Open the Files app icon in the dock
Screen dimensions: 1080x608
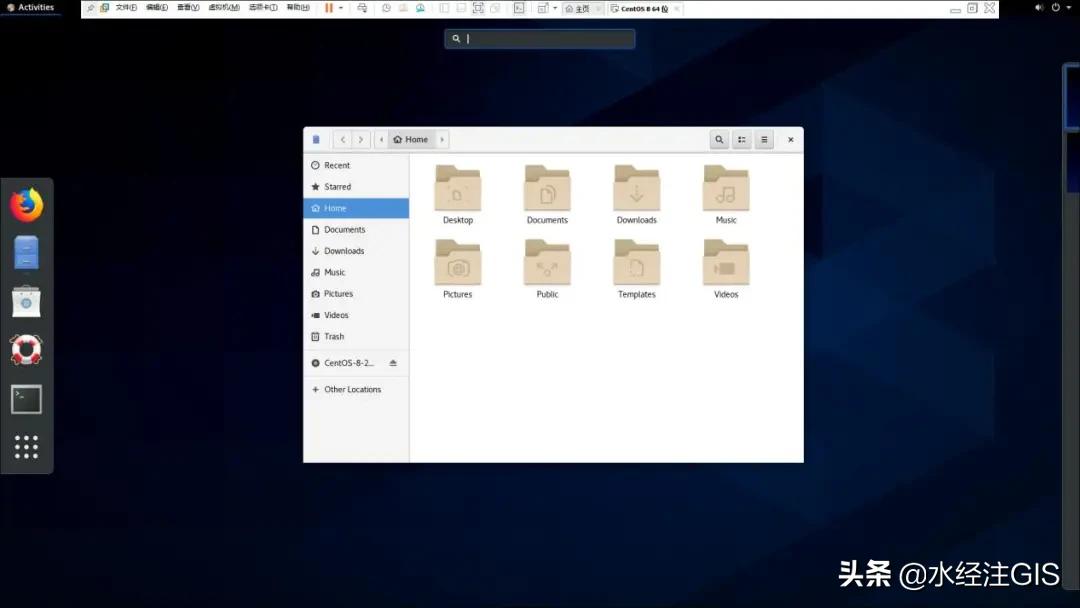click(x=26, y=252)
